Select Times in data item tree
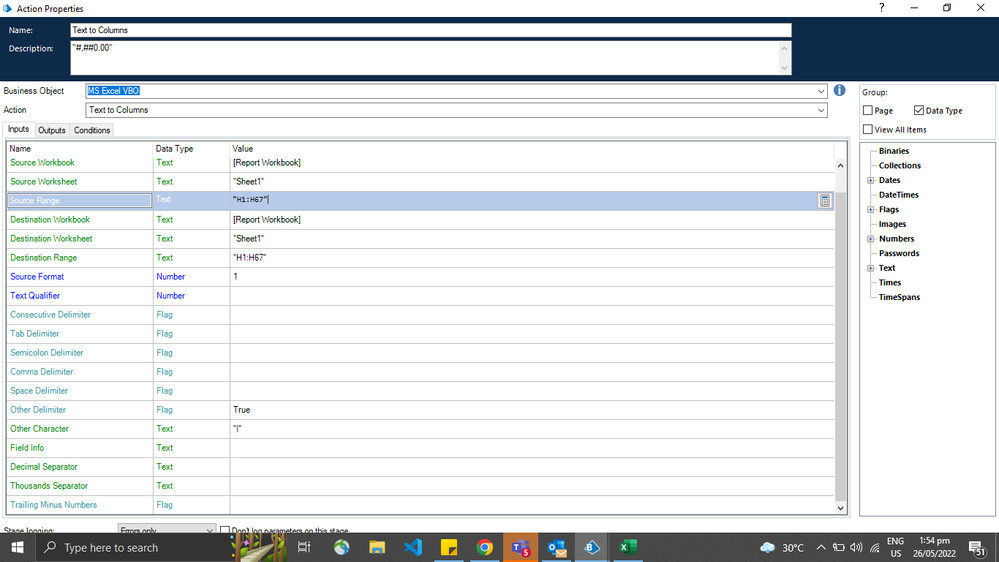 click(889, 283)
